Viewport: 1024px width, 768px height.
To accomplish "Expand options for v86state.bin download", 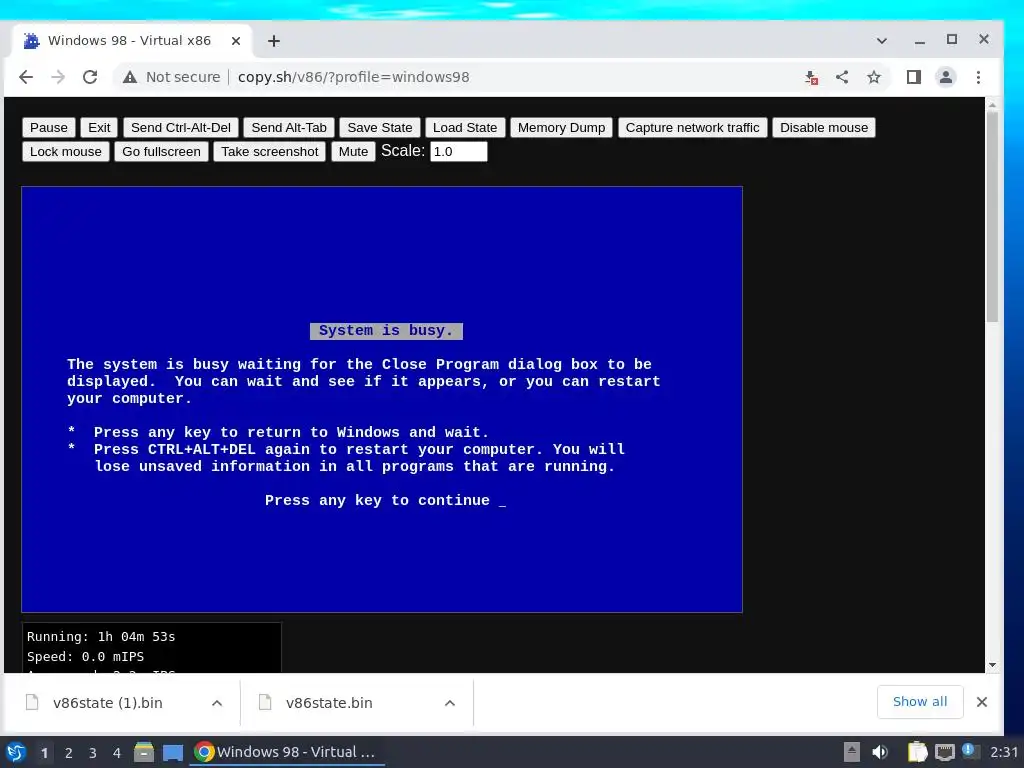I will point(450,703).
